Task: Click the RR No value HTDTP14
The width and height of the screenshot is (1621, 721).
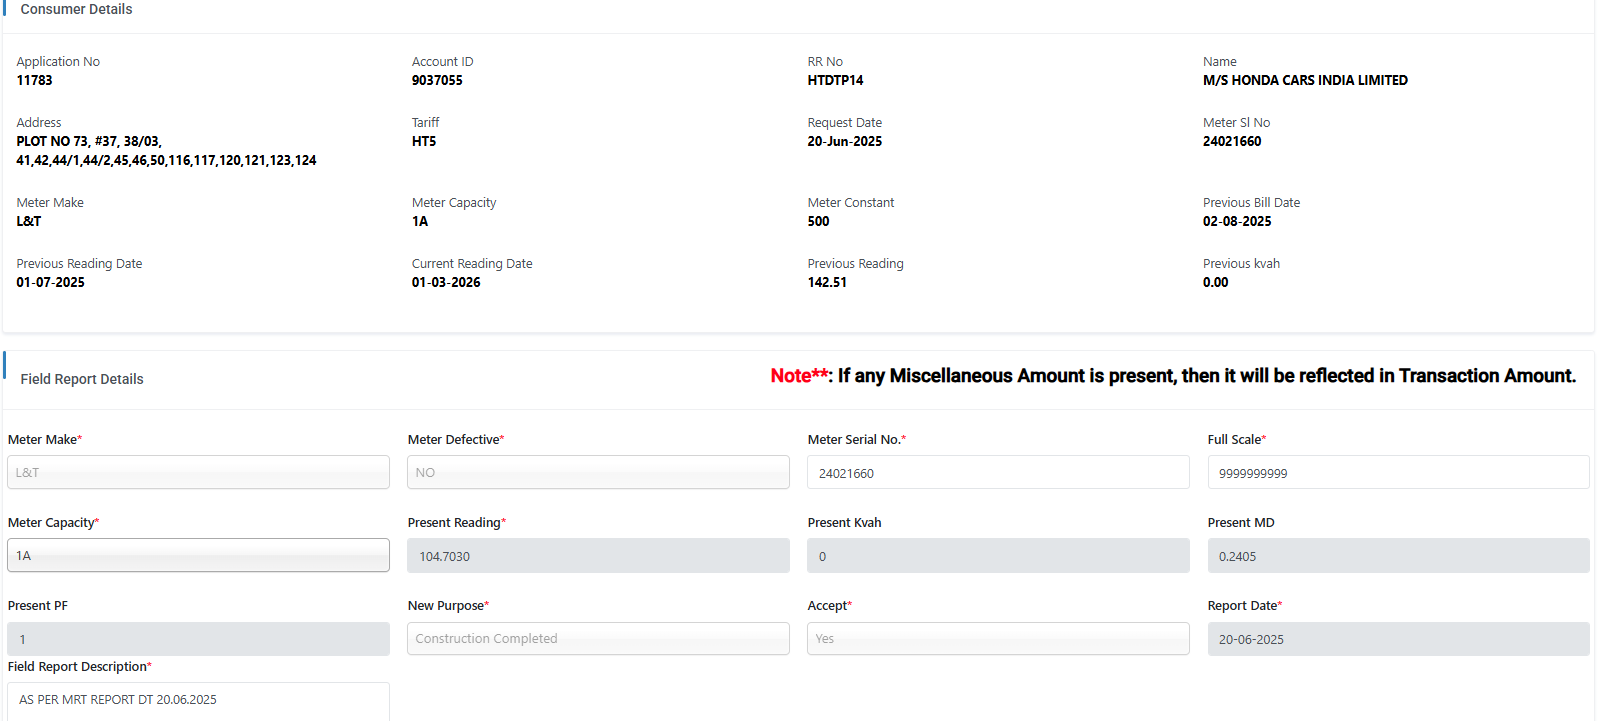Action: pos(835,80)
